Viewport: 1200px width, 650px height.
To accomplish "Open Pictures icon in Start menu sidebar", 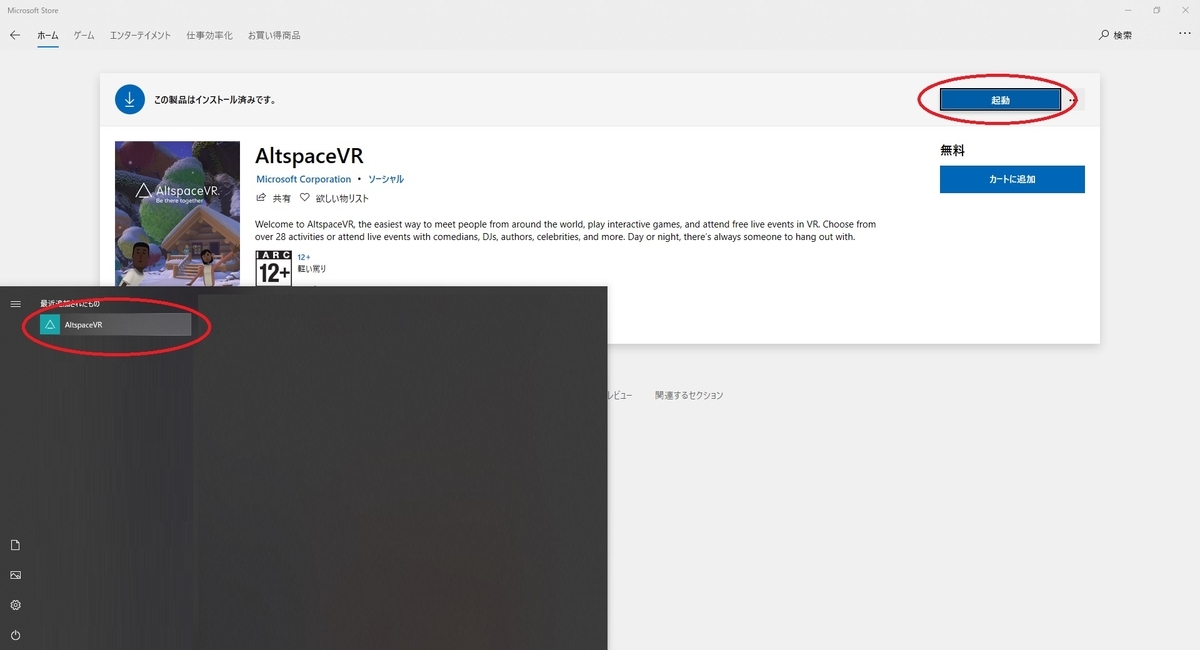I will 15,575.
